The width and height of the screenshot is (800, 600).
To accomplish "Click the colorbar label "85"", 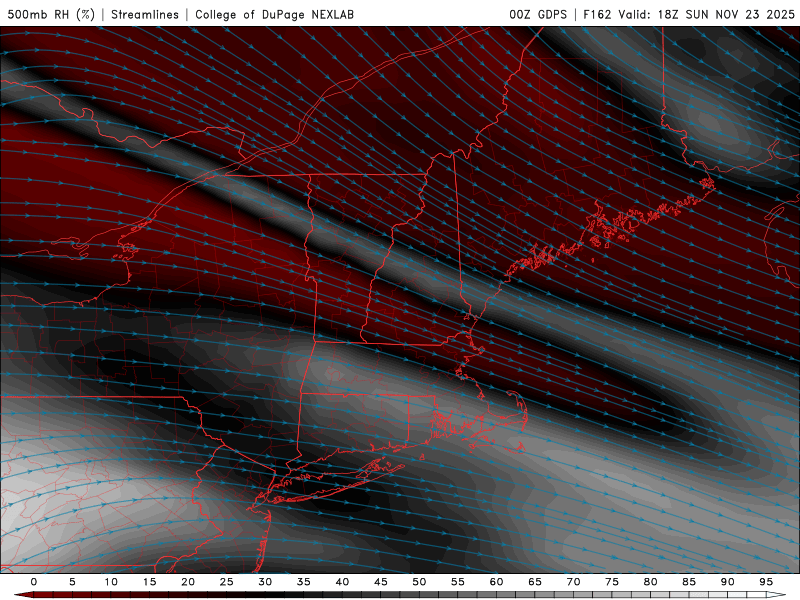I will click(x=689, y=582).
